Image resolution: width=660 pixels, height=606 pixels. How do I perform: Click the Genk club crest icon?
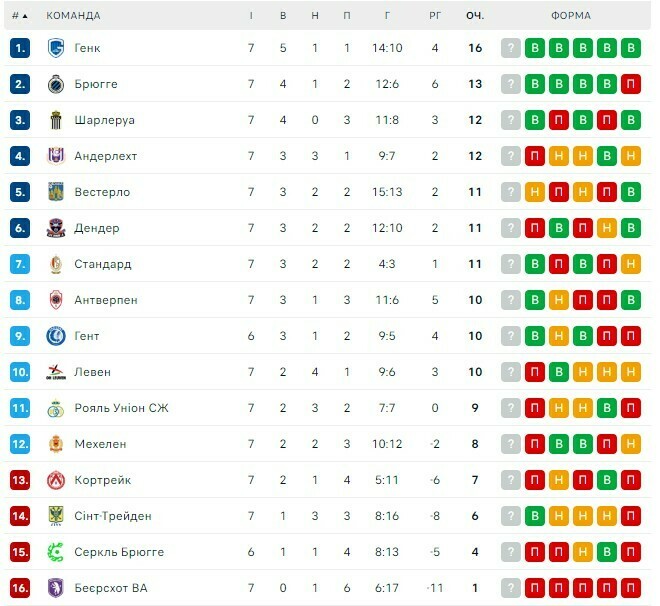click(55, 48)
